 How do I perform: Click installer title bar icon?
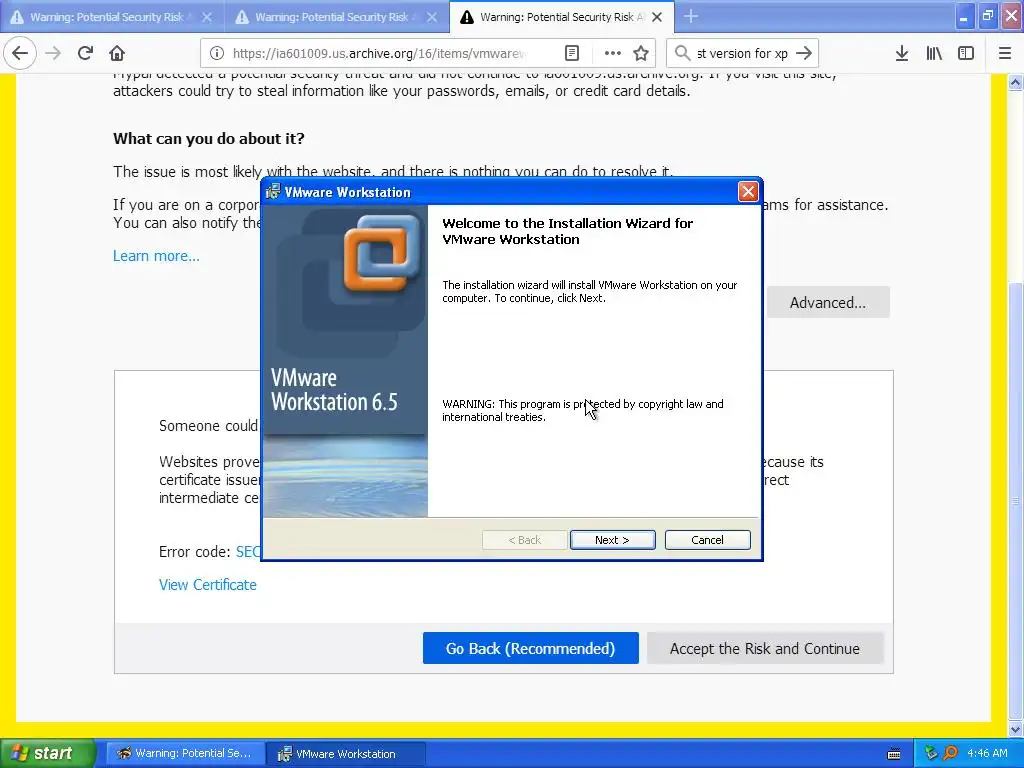tap(273, 191)
